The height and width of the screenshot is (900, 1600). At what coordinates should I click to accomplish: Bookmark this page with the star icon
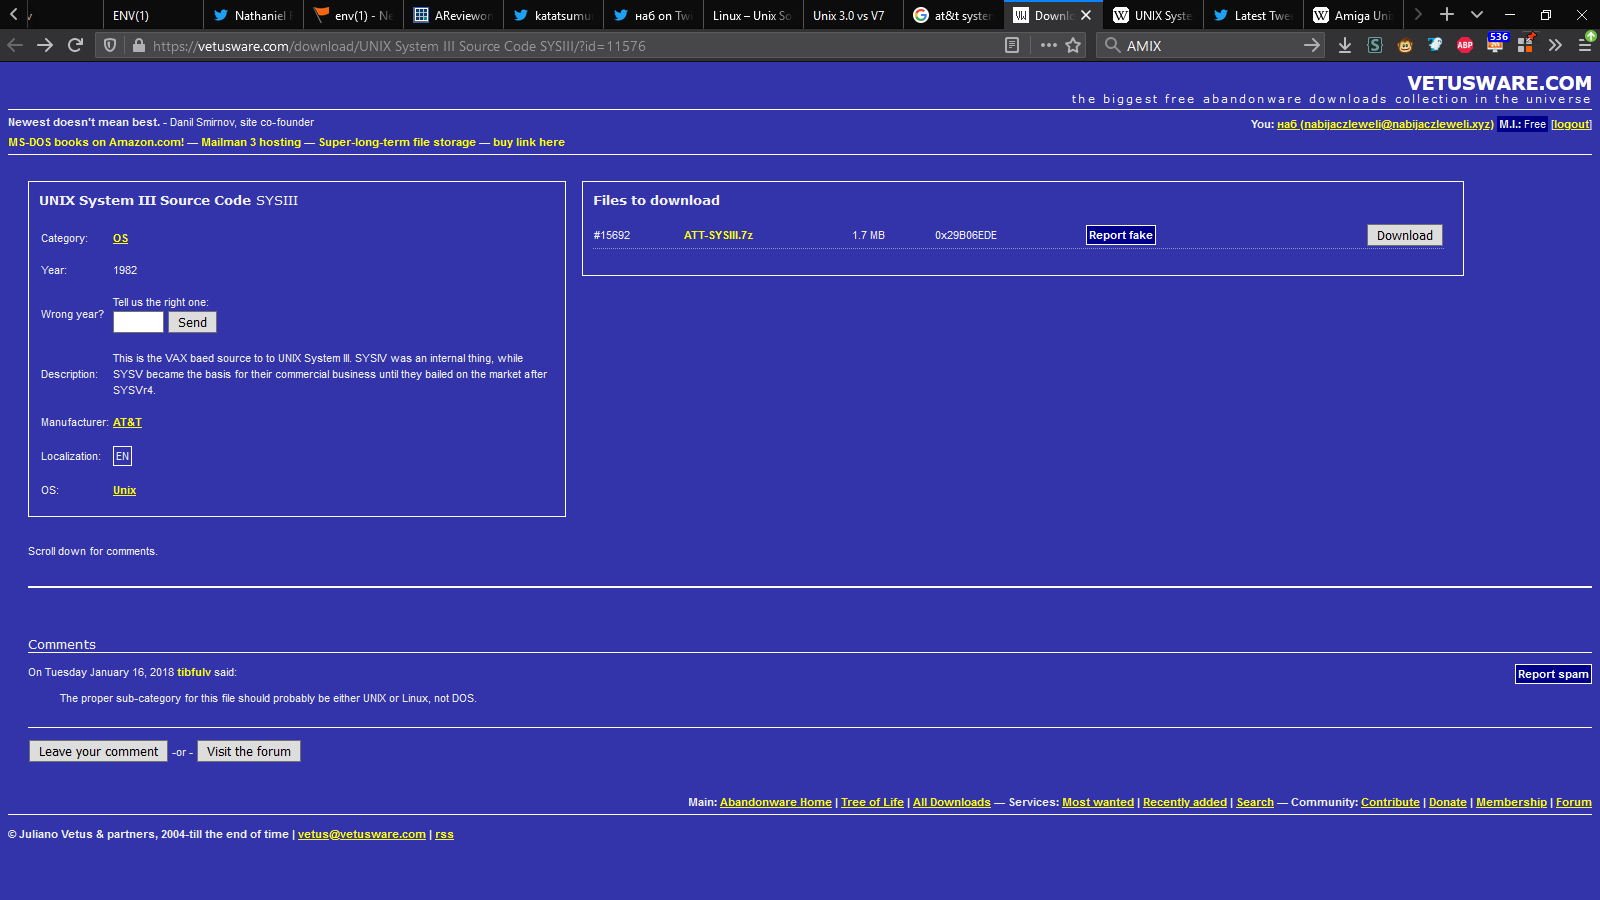[1073, 45]
